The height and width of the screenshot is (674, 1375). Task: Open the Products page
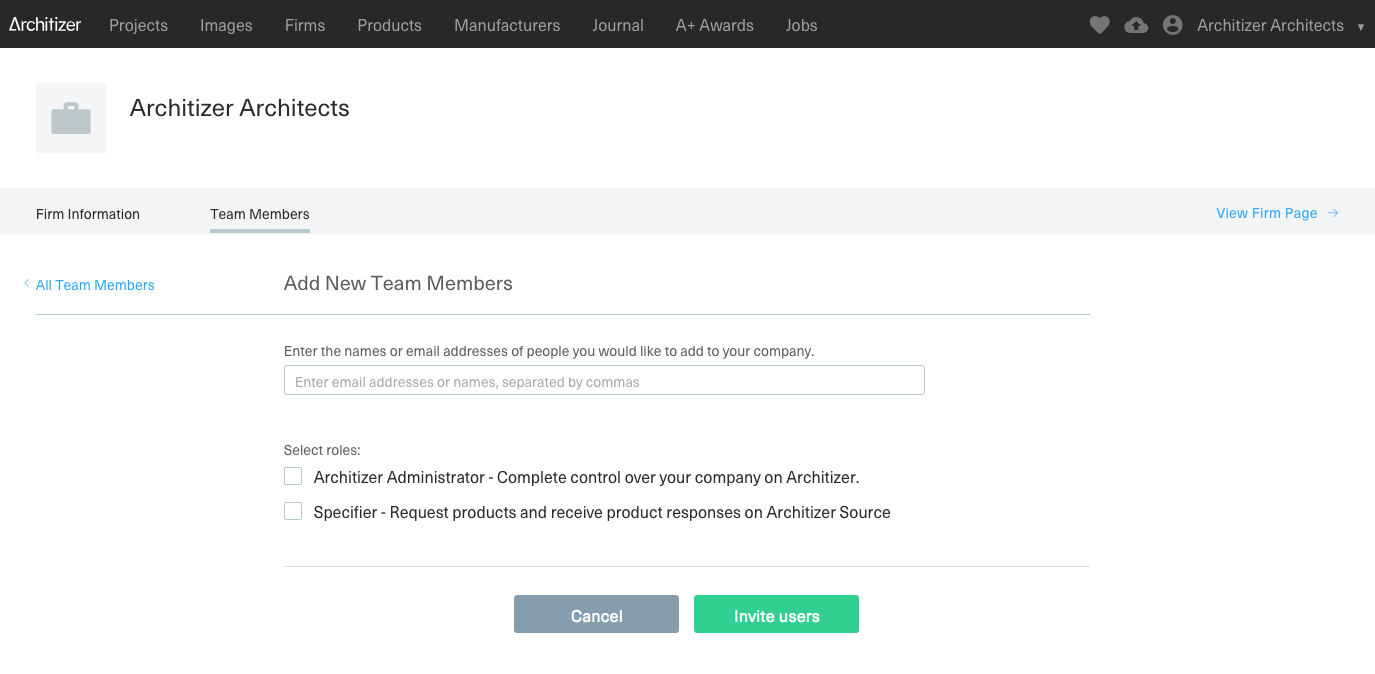click(389, 25)
